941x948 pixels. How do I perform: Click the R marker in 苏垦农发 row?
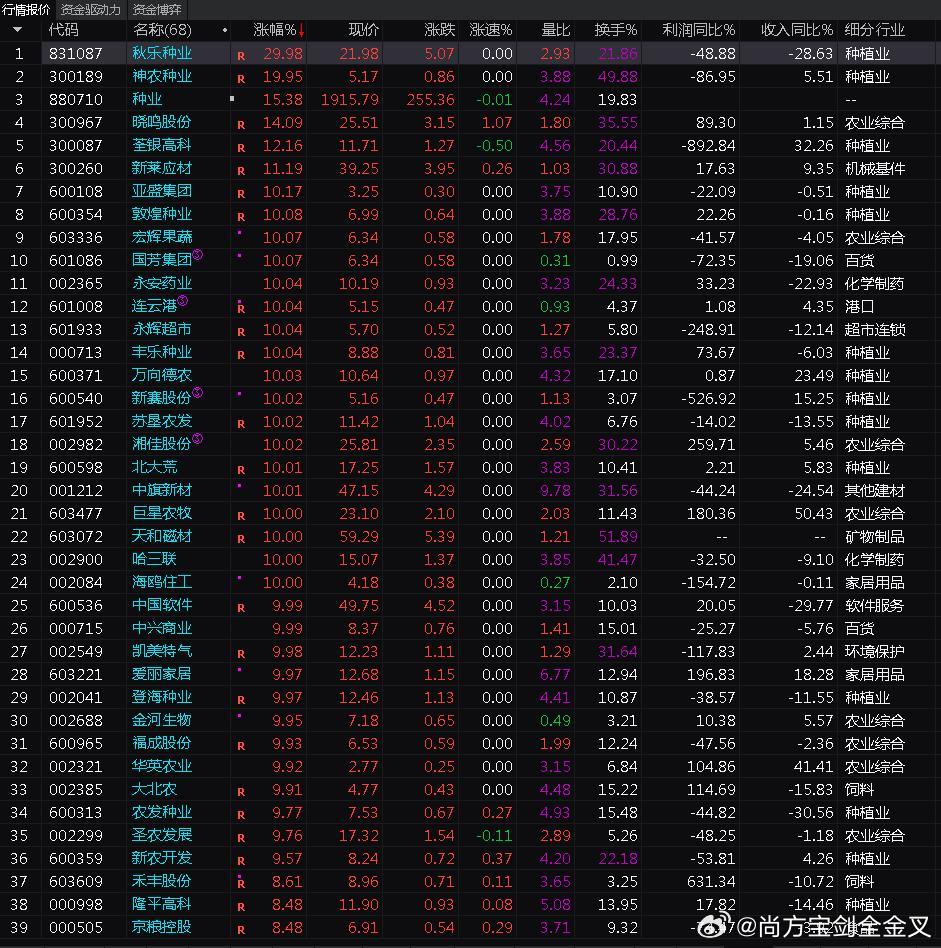click(x=241, y=424)
